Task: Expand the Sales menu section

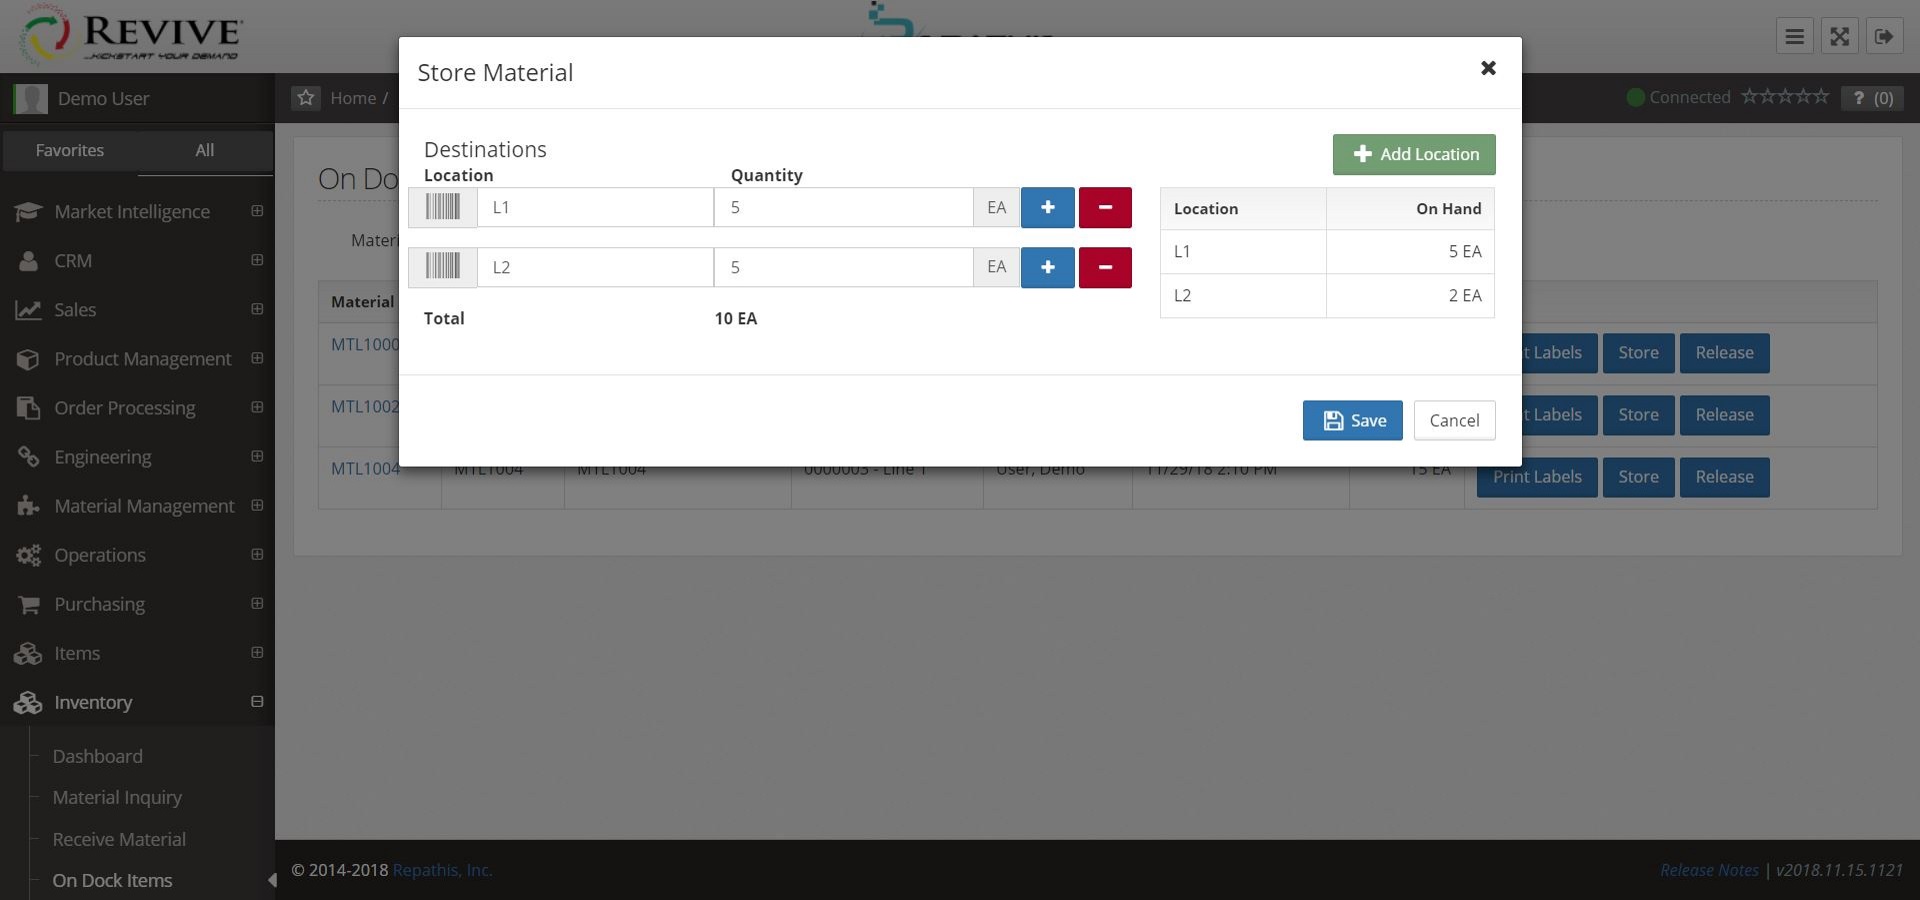Action: click(x=257, y=308)
